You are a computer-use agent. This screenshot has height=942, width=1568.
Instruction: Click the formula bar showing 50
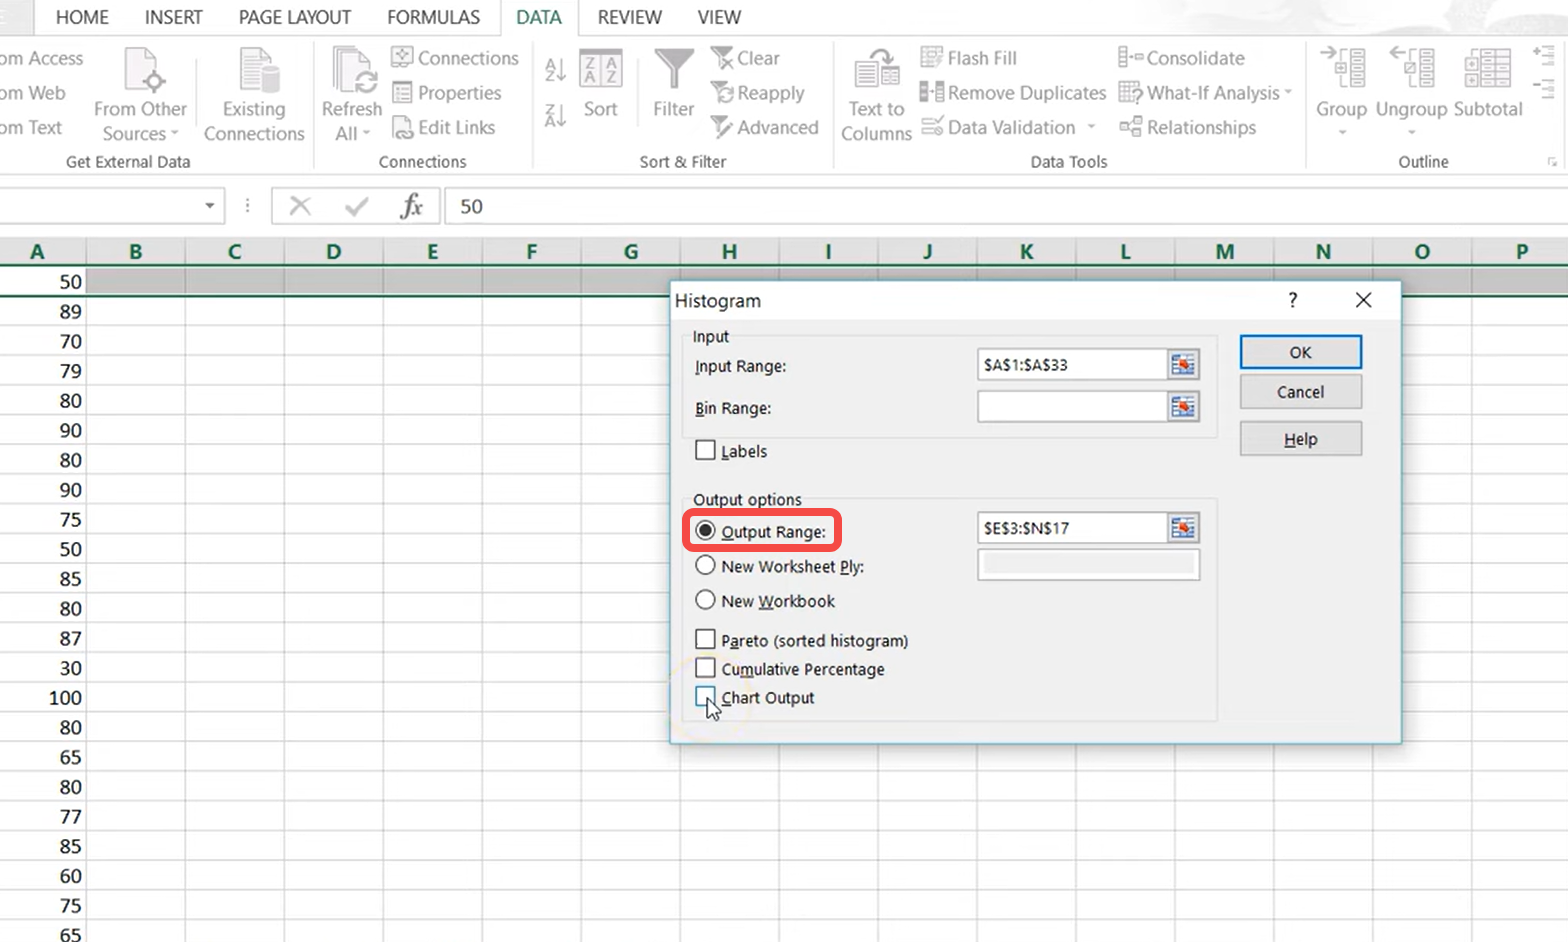click(x=1006, y=206)
